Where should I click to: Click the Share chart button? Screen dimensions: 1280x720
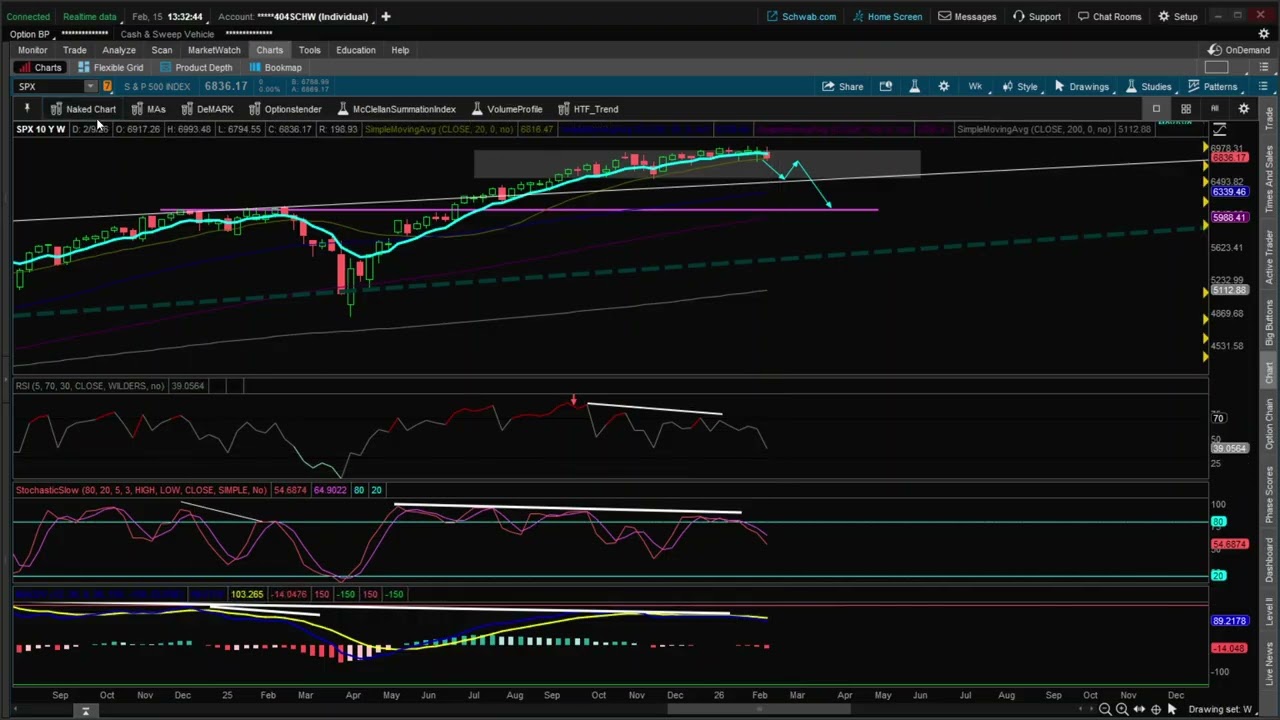pyautogui.click(x=842, y=87)
